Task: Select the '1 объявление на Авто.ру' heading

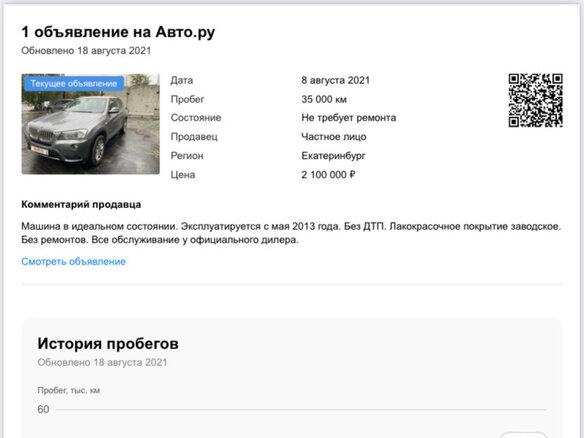Action: point(118,32)
